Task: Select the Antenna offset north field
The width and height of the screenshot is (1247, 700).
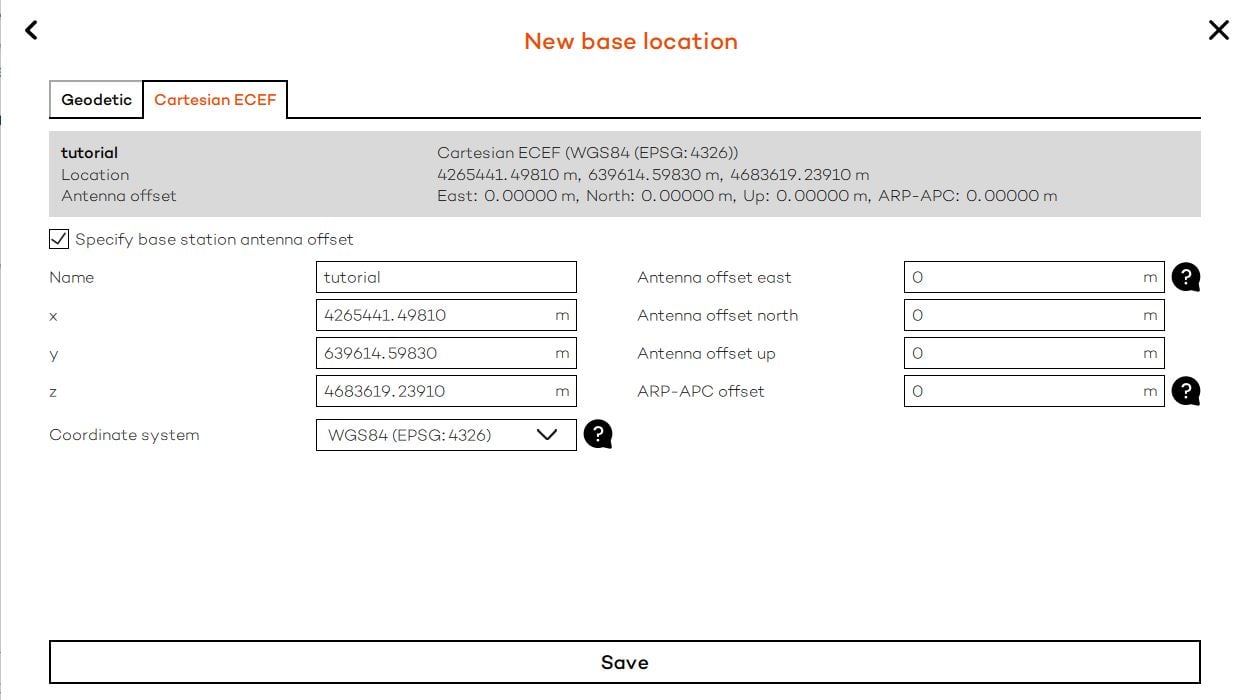Action: pyautogui.click(x=1024, y=315)
